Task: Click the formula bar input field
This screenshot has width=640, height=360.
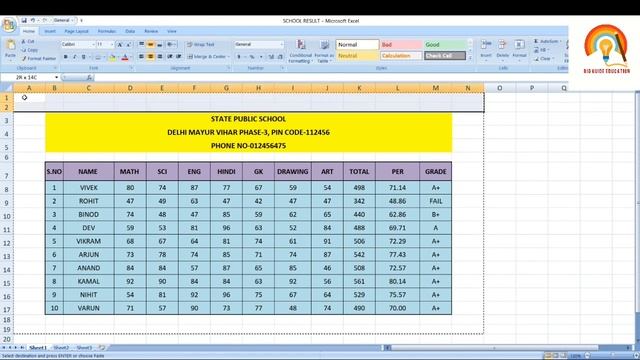Action: [x=331, y=77]
